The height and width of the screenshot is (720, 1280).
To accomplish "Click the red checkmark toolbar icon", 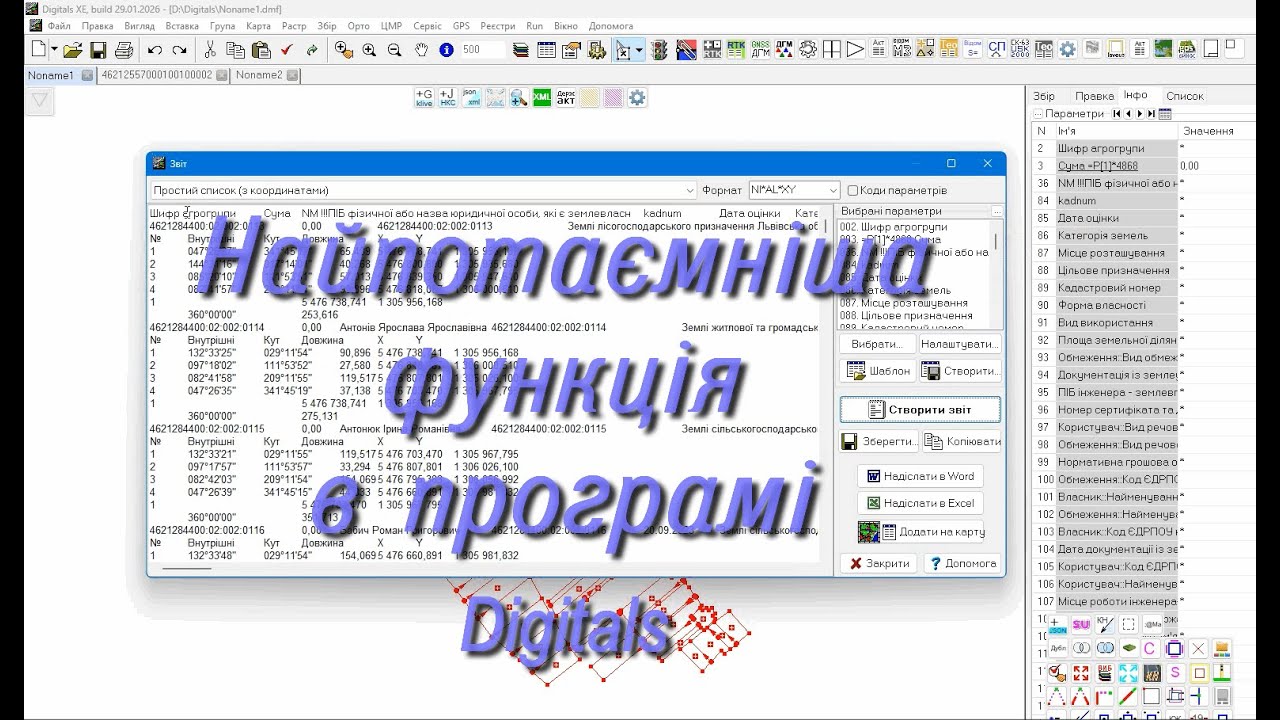I will (x=287, y=49).
